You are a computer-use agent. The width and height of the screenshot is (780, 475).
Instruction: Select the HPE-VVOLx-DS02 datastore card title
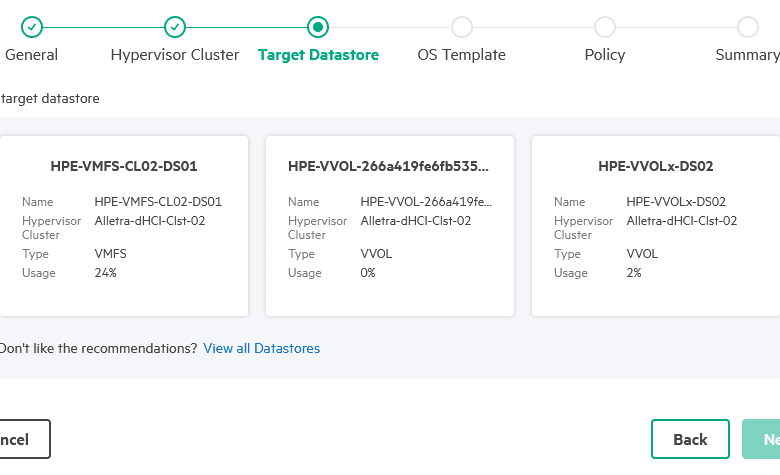coord(656,166)
